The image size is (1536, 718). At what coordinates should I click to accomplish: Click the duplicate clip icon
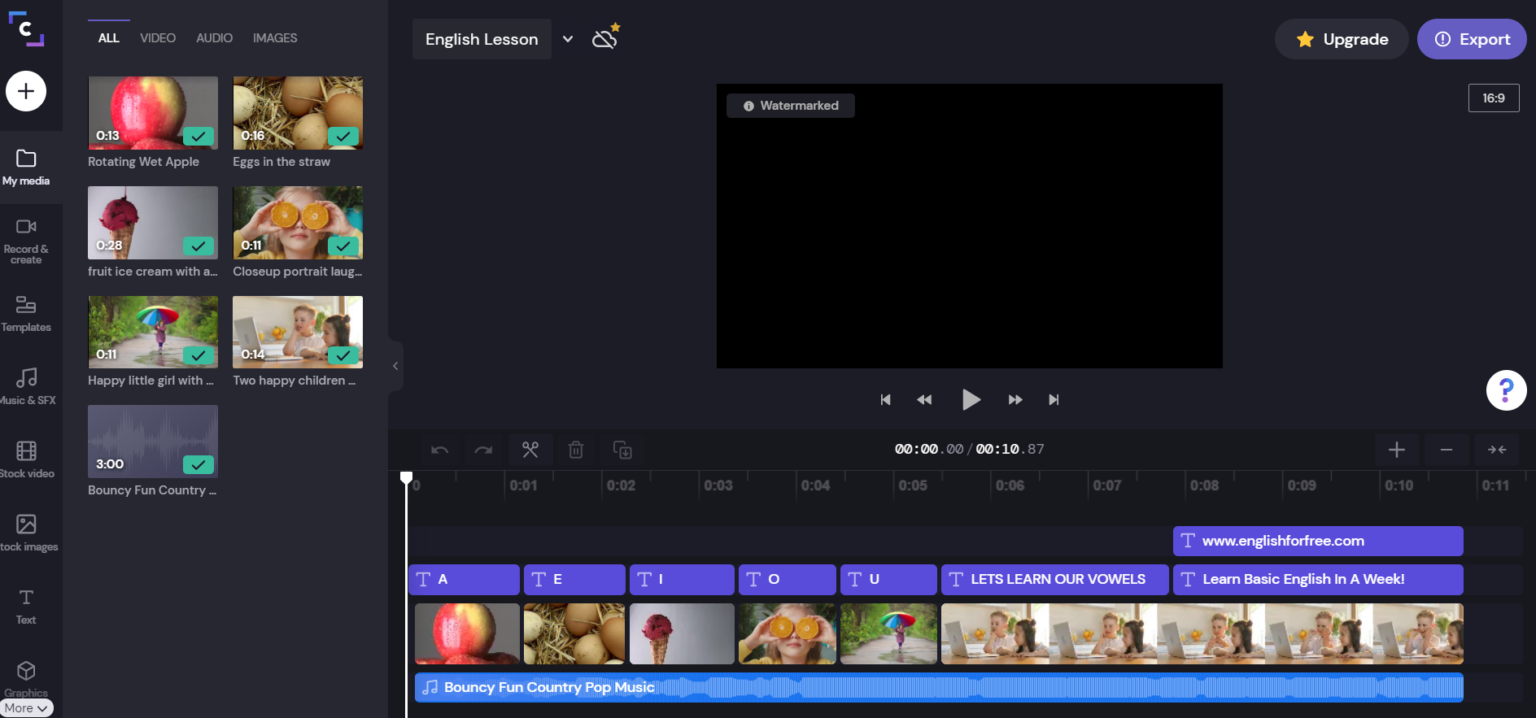[x=622, y=450]
